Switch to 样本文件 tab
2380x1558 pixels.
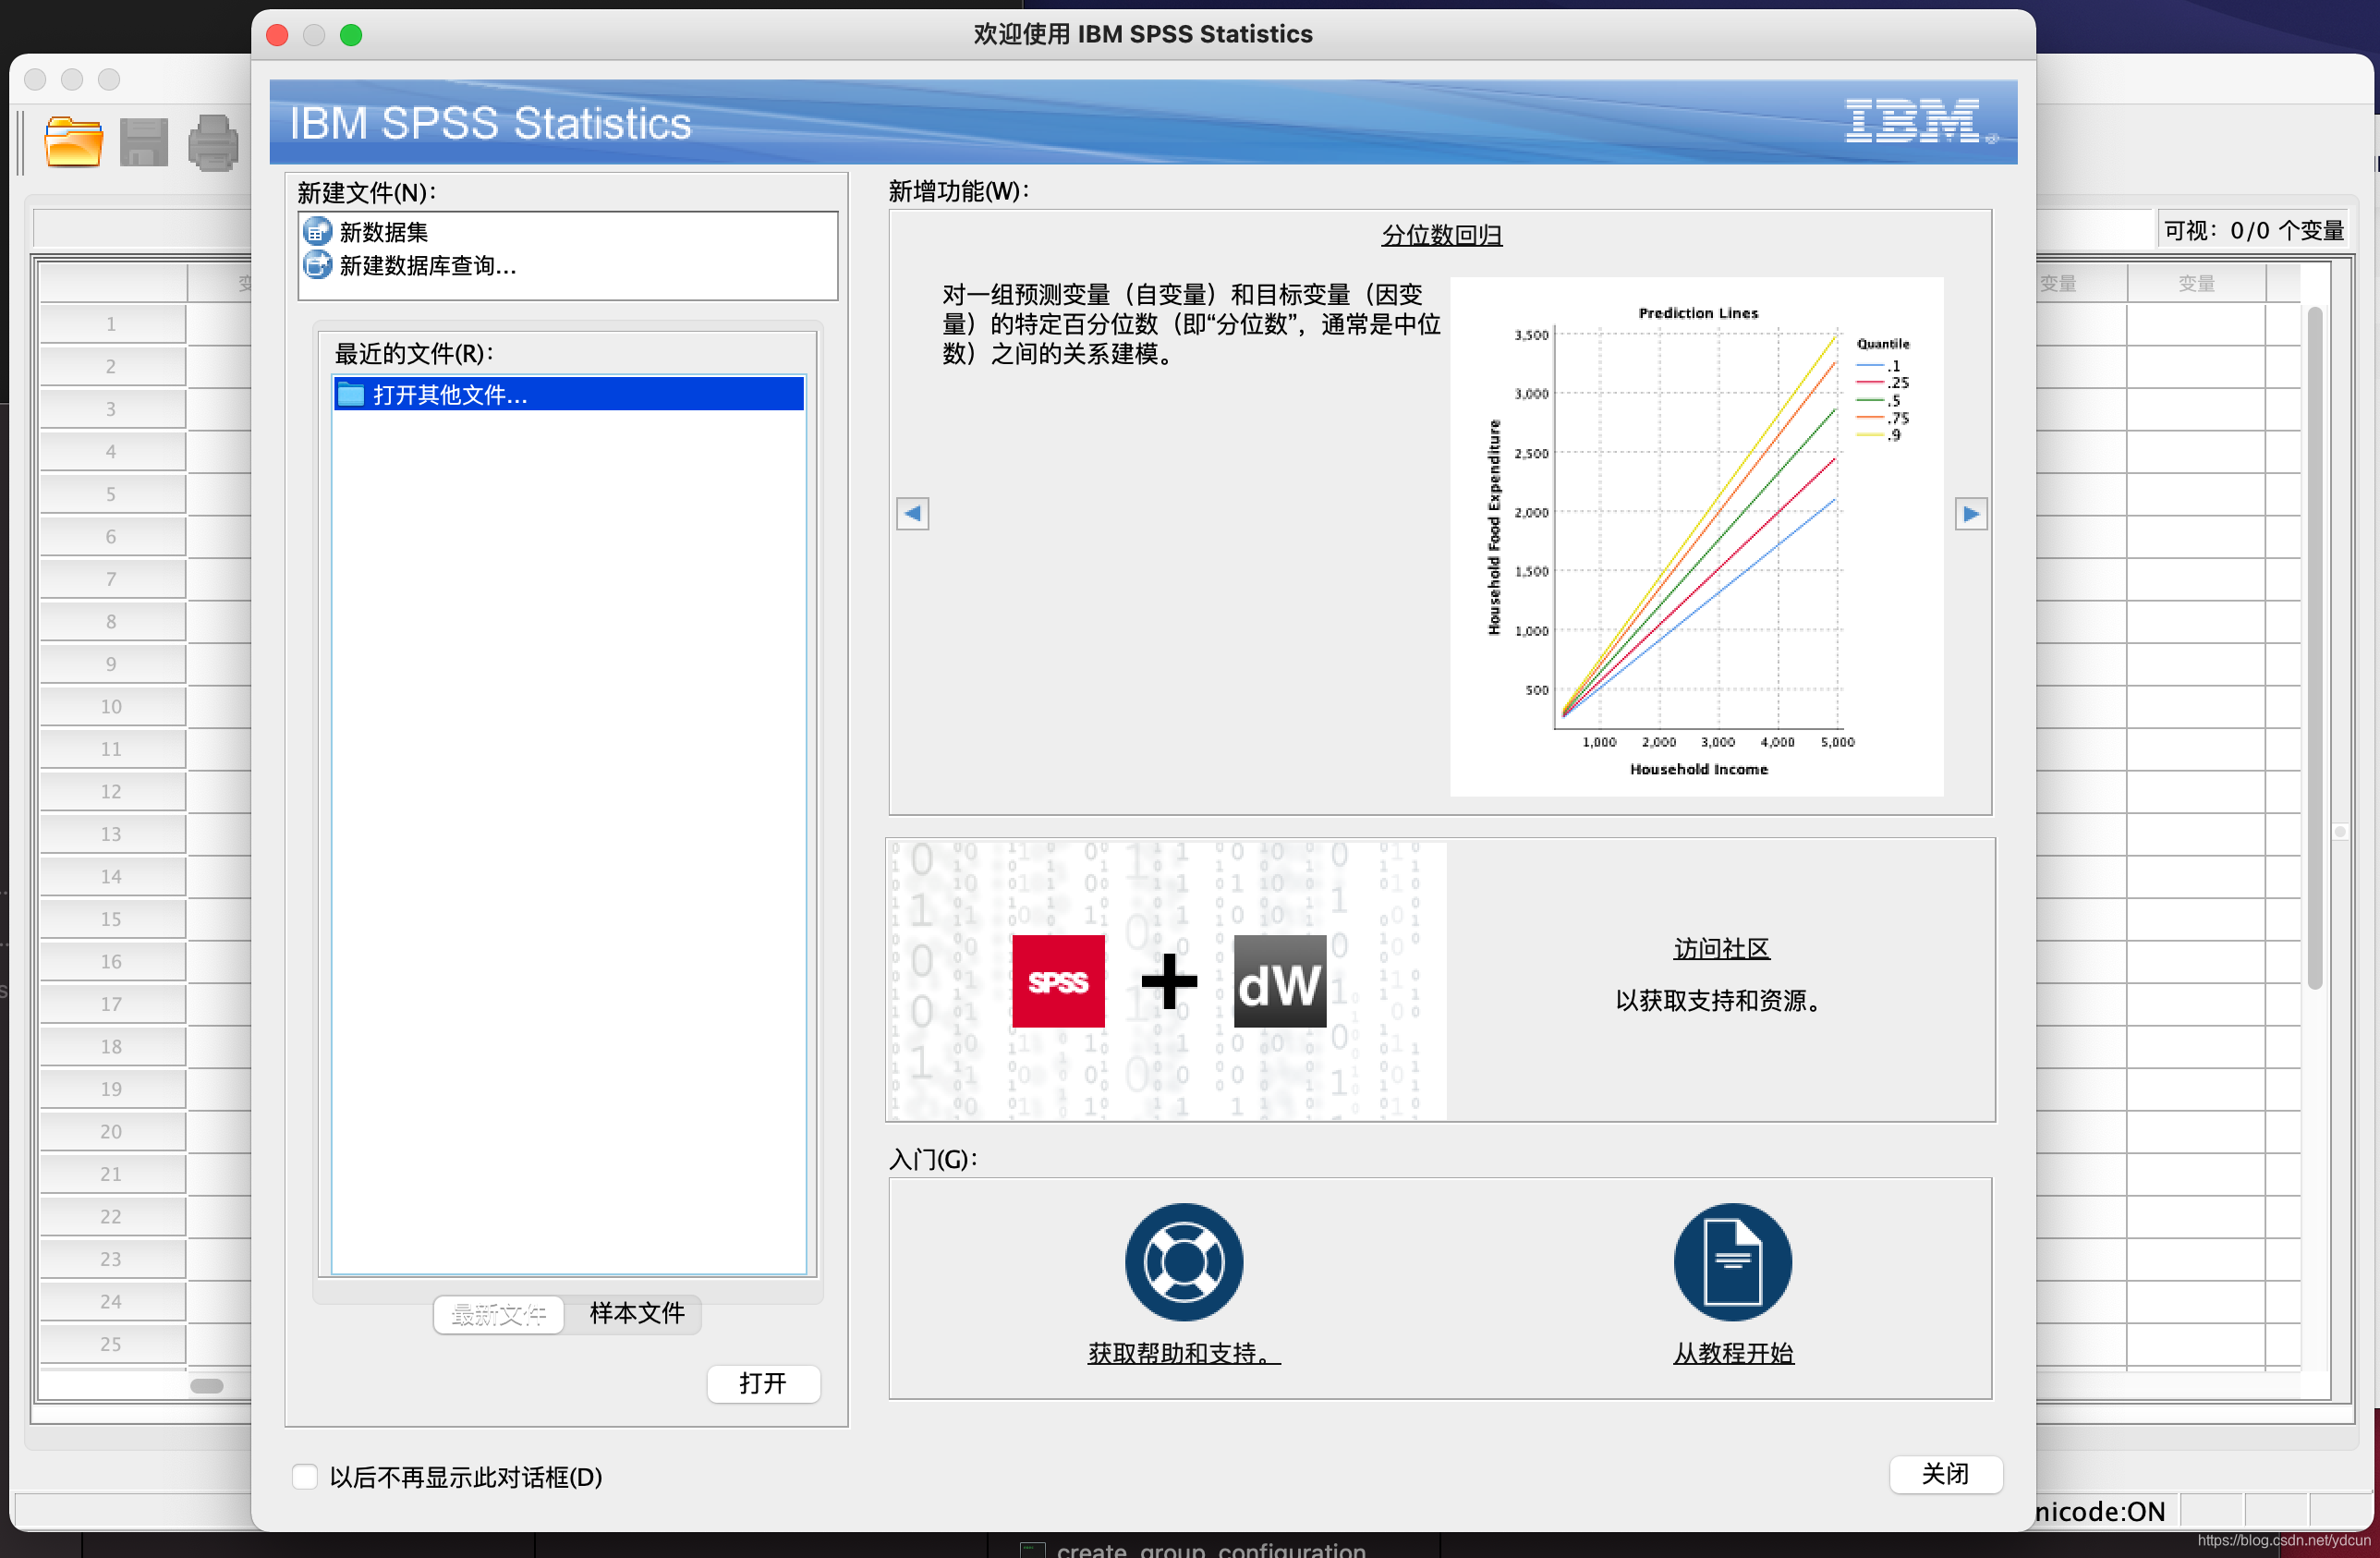coord(637,1313)
